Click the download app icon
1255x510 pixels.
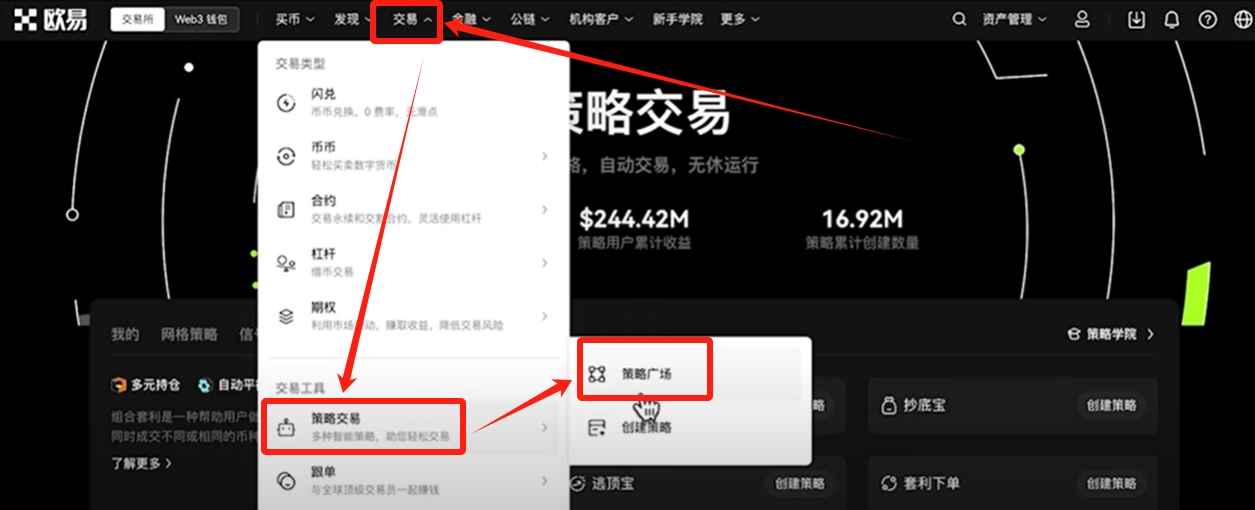click(x=1135, y=19)
